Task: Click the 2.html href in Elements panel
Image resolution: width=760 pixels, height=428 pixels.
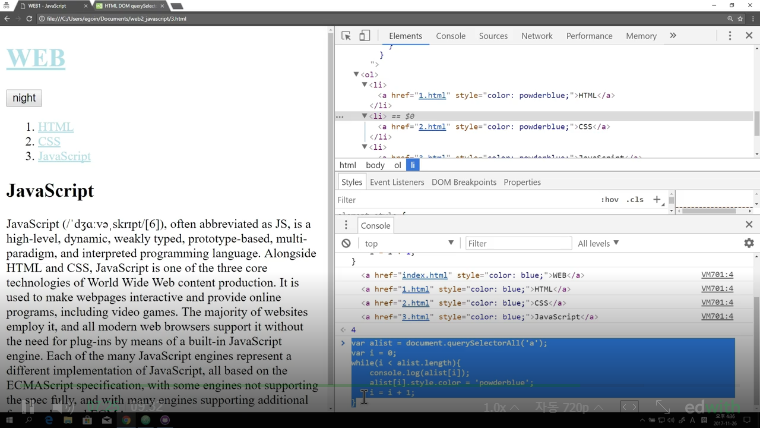Action: tap(432, 127)
